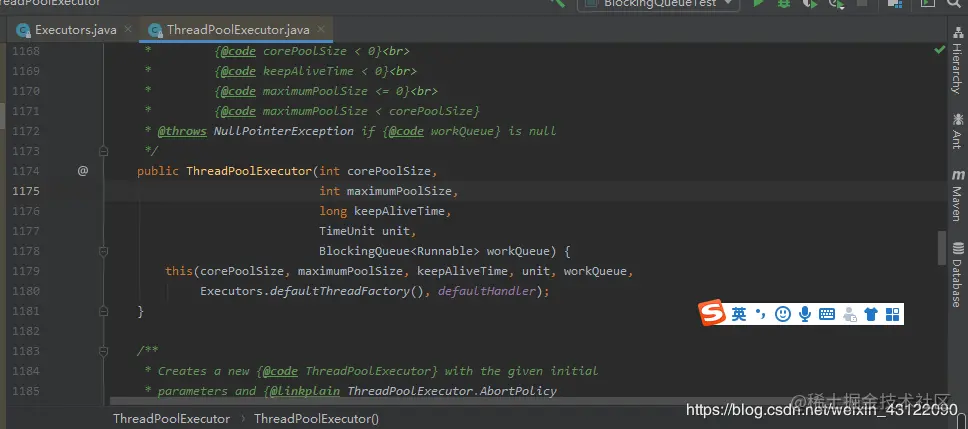The image size is (968, 429).
Task: Run with coverage icon in the toolbar
Action: coord(809,3)
